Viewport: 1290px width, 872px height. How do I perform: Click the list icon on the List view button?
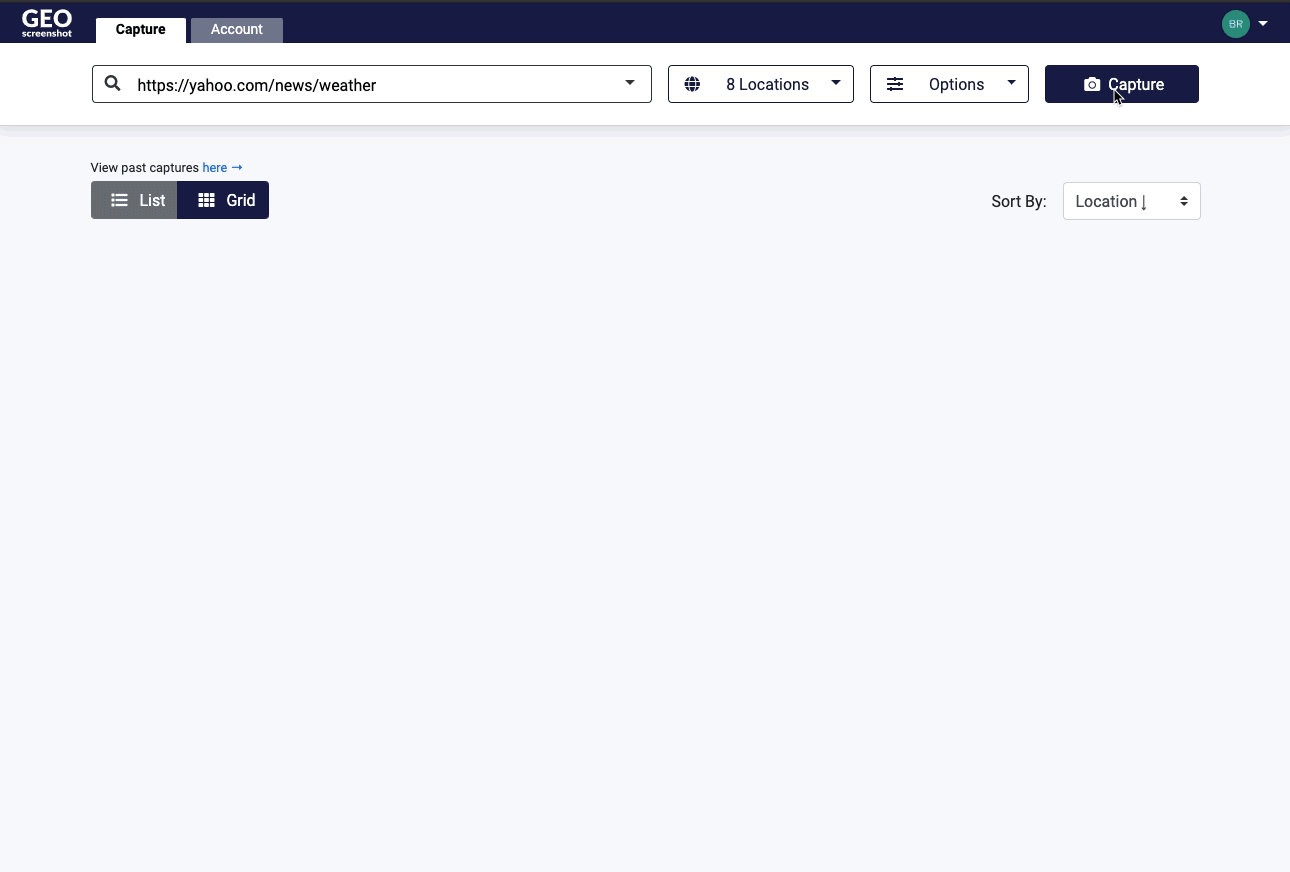[x=119, y=200]
